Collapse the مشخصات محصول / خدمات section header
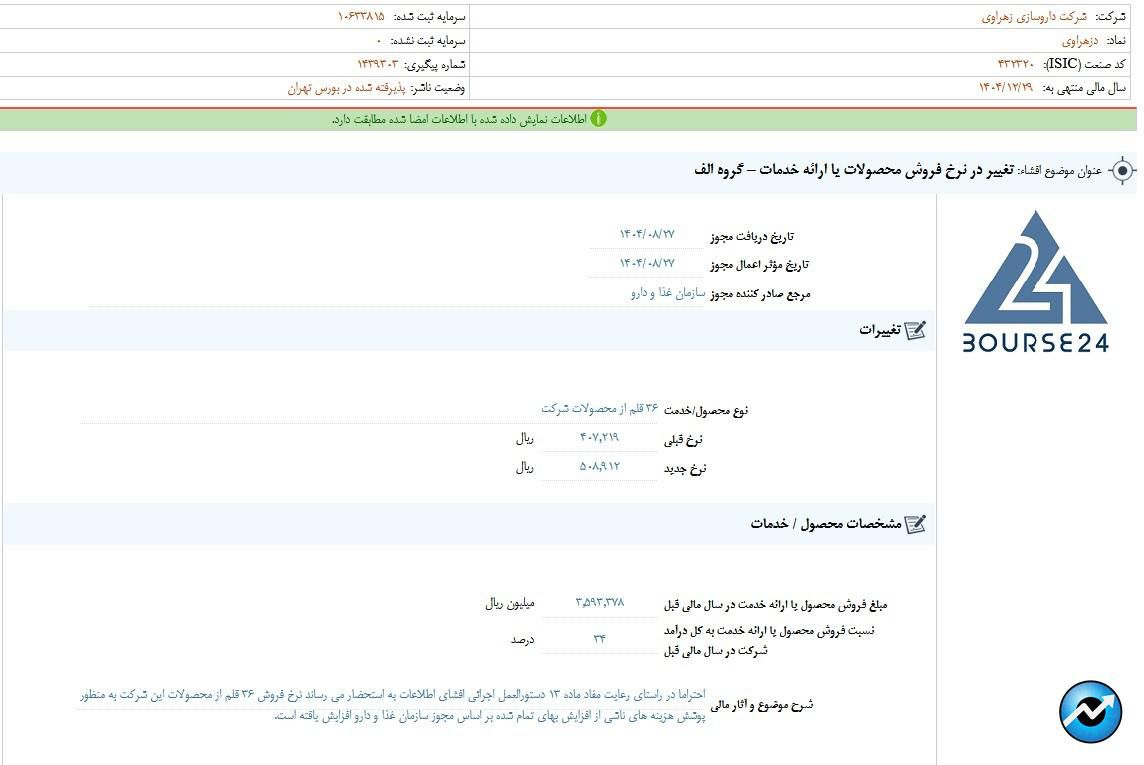 826,524
